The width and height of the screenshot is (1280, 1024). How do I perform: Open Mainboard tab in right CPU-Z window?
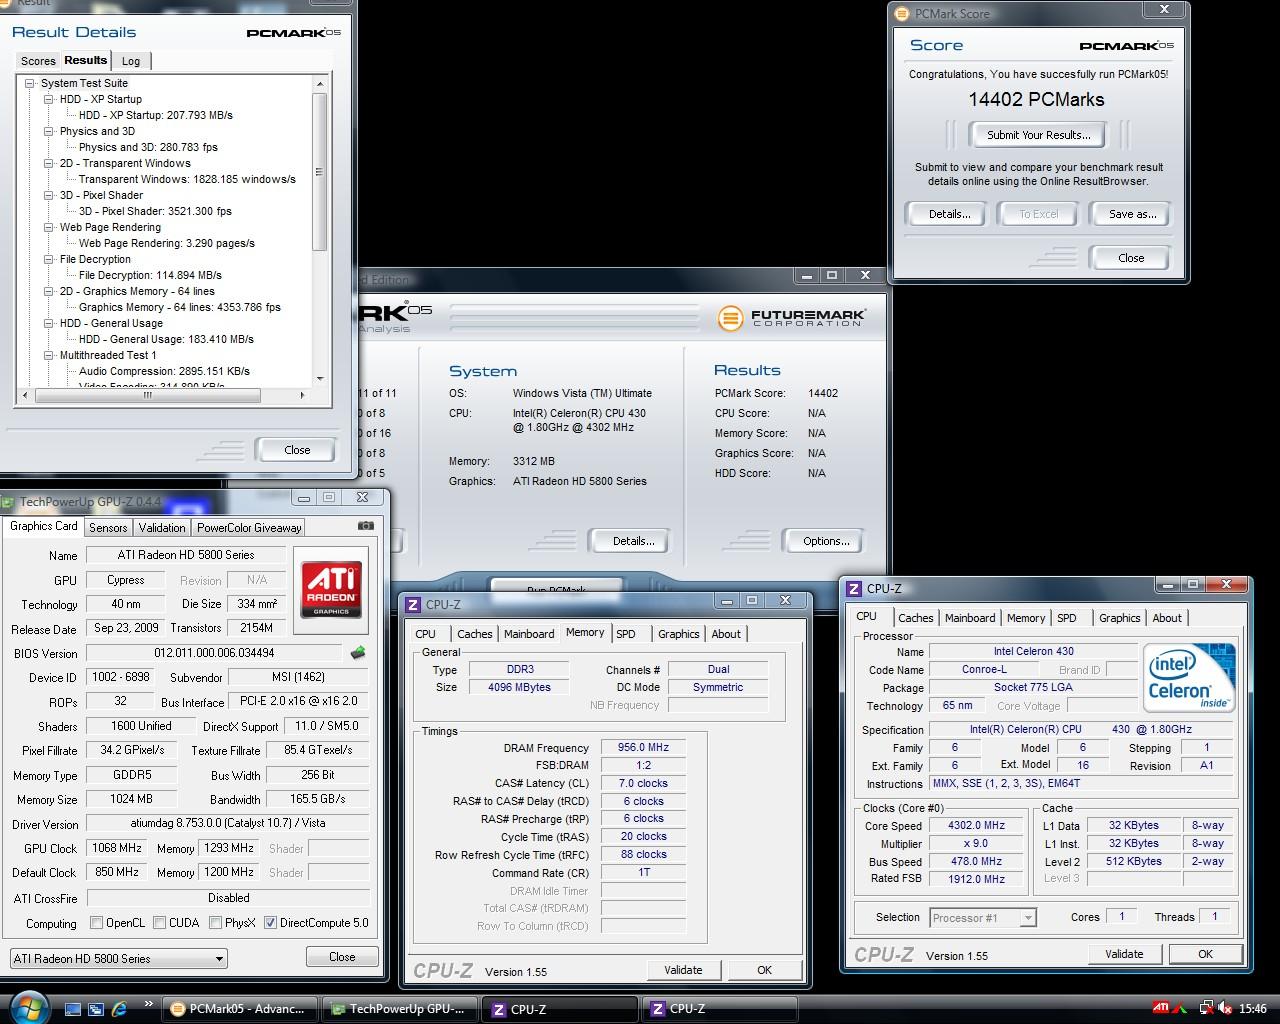point(970,618)
